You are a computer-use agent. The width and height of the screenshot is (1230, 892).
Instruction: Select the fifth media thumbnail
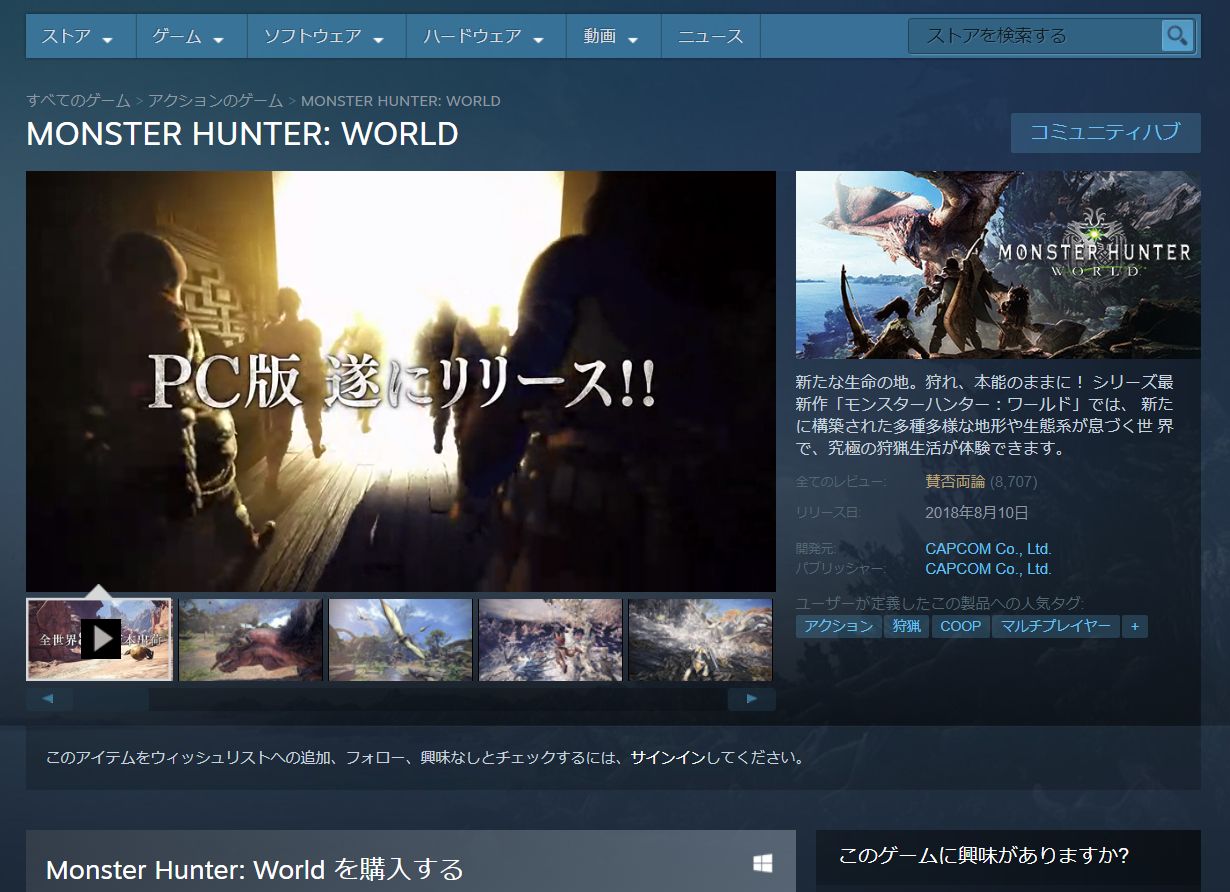pos(700,640)
